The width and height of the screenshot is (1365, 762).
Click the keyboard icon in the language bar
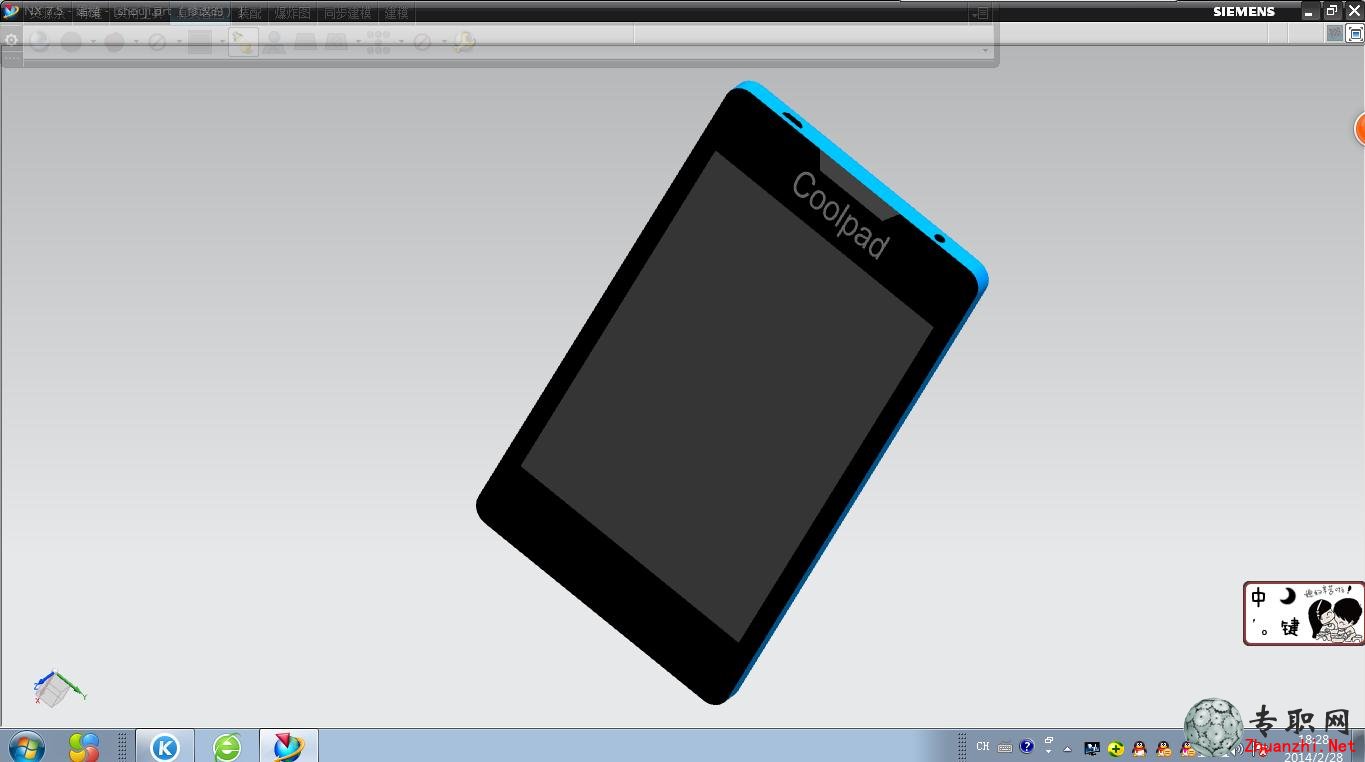(1005, 747)
